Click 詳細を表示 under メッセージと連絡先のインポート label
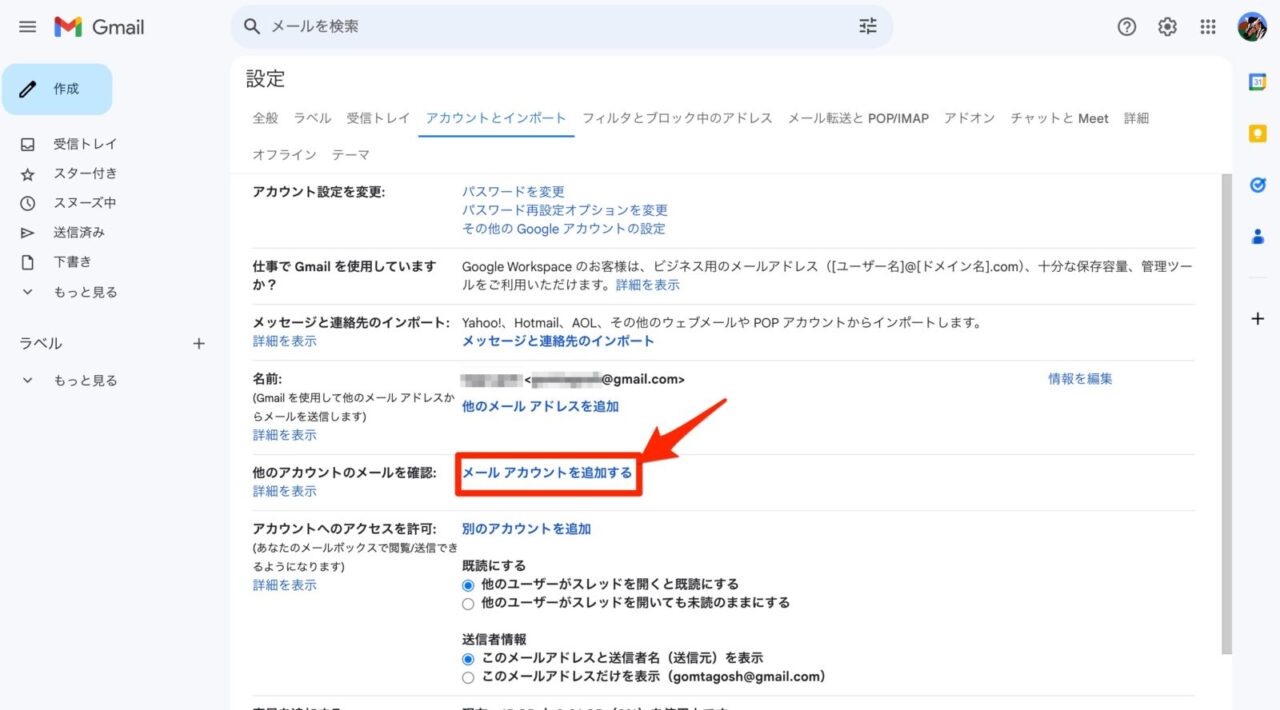 pos(285,341)
